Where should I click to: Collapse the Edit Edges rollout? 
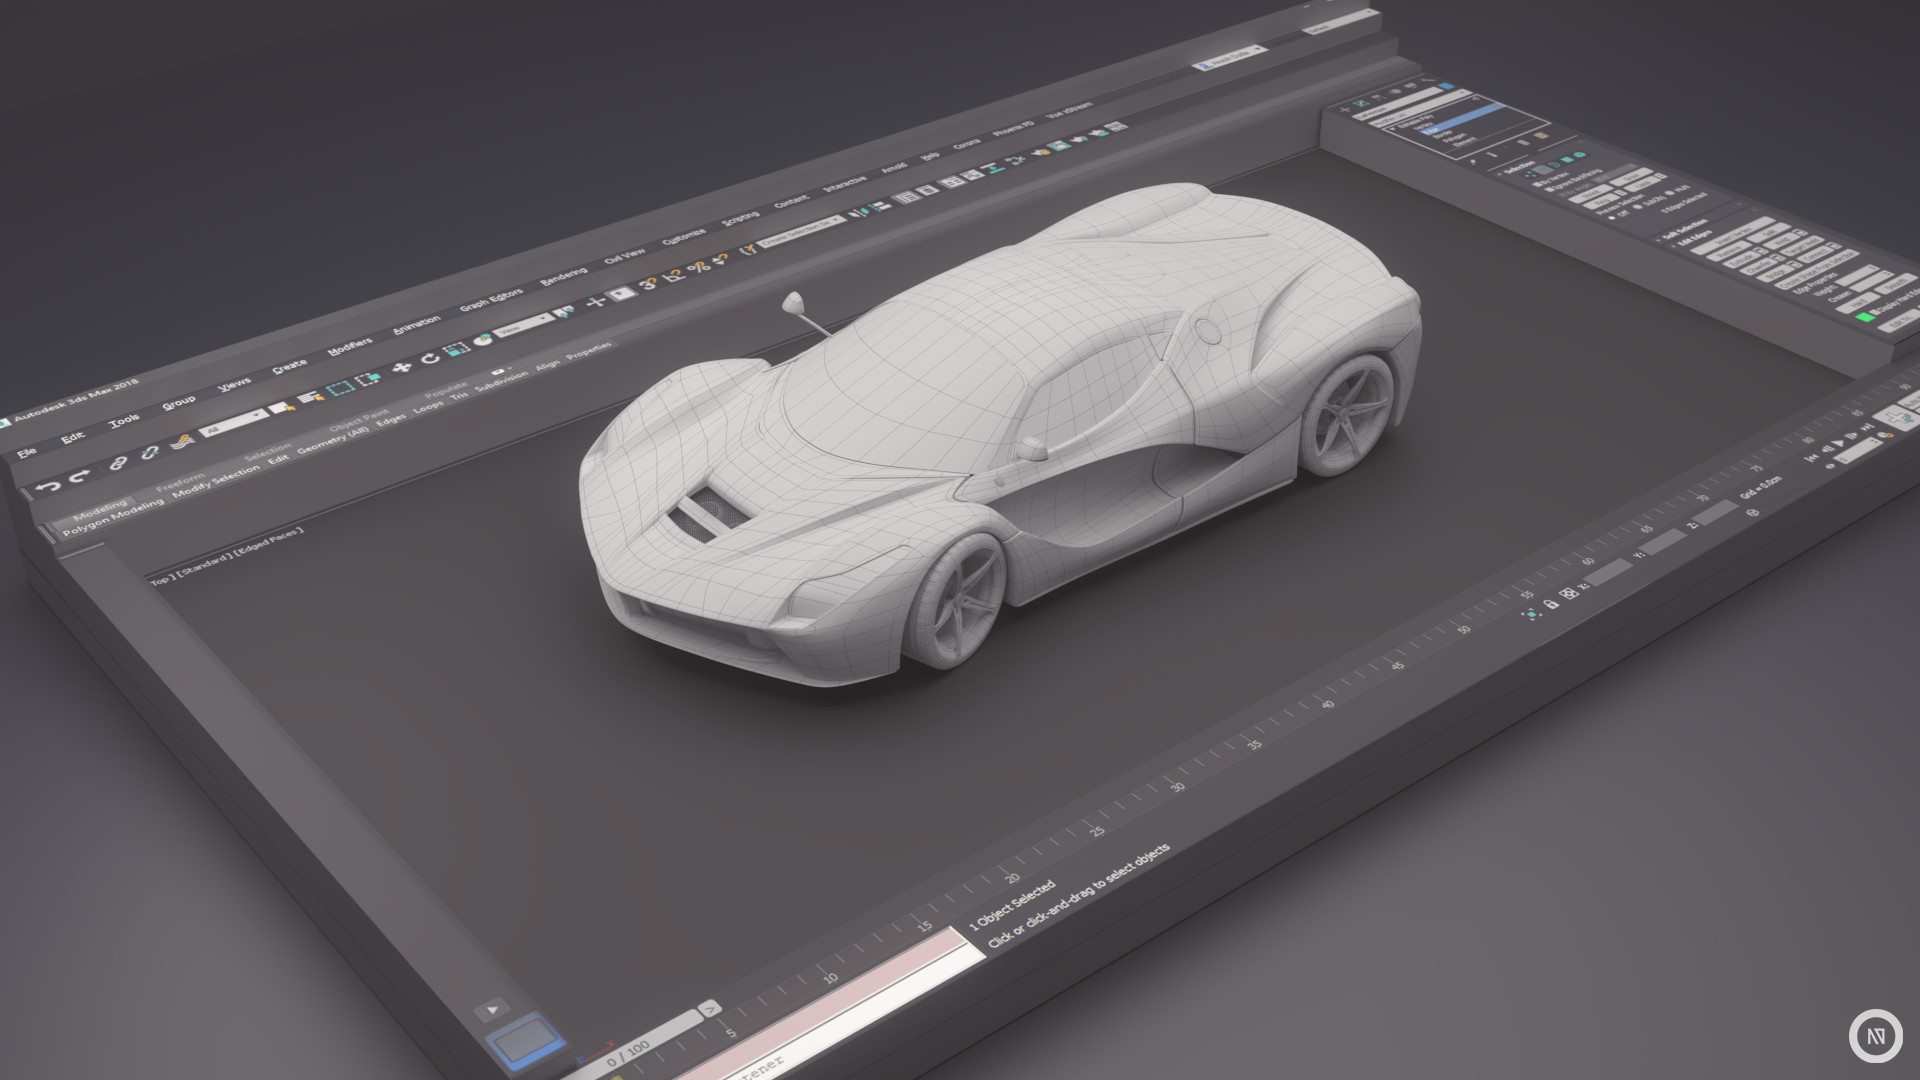(1694, 237)
